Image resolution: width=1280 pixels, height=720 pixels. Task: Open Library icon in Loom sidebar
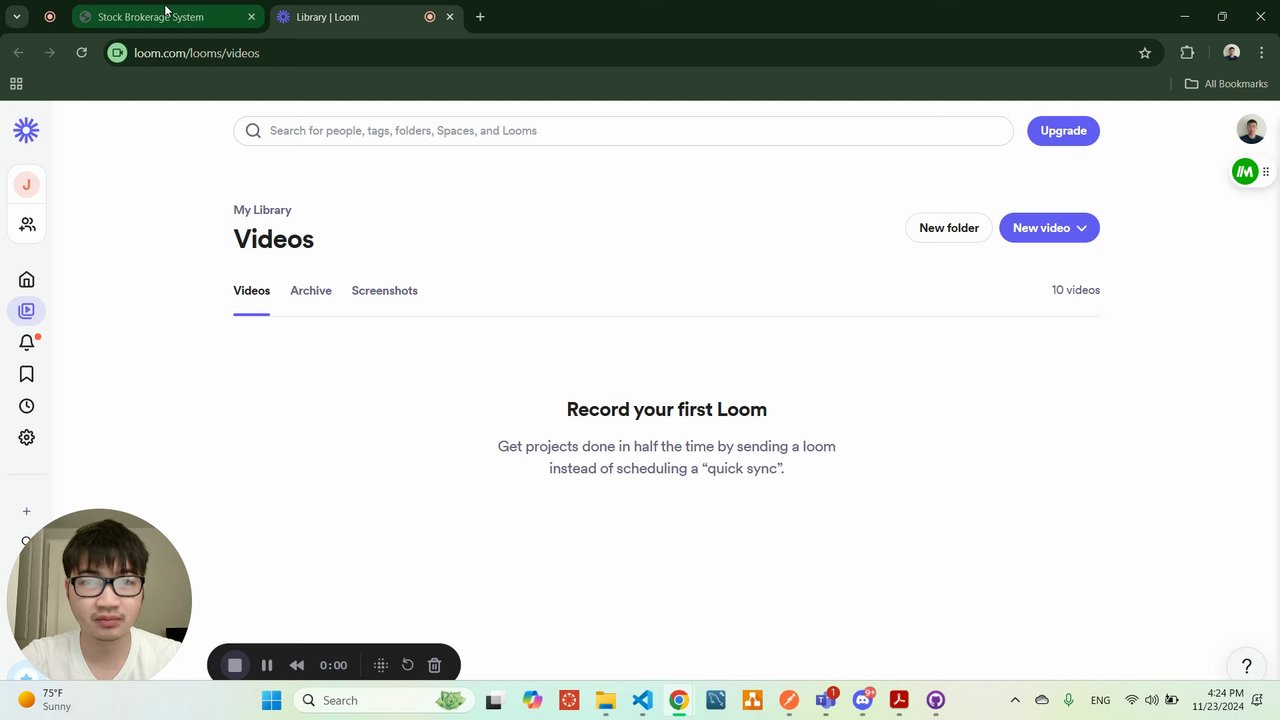pyautogui.click(x=27, y=311)
